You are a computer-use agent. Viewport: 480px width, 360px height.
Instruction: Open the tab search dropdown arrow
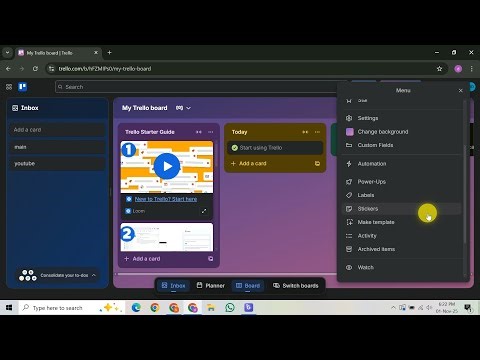click(7, 53)
